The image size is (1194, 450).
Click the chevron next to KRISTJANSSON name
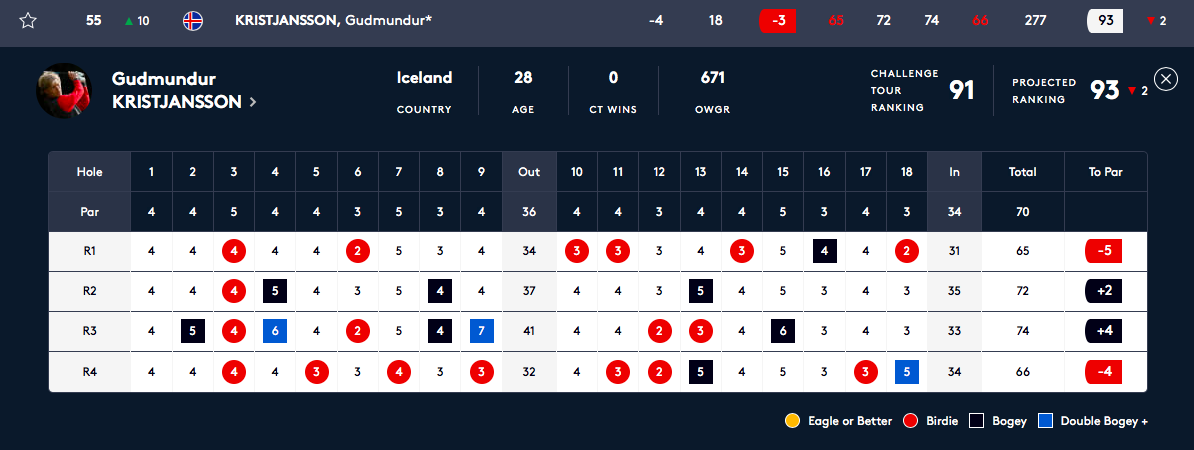[253, 102]
